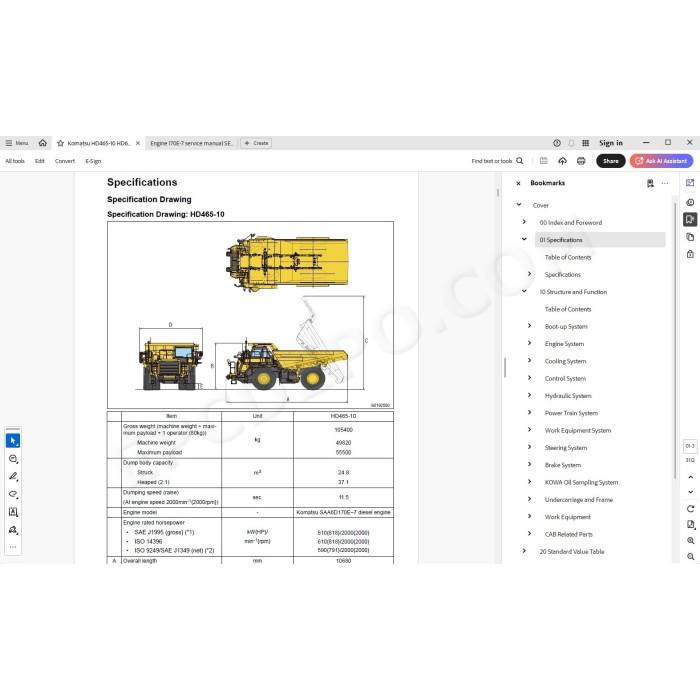Select Table of Contents under 01 Specifications
The width and height of the screenshot is (700, 700).
click(567, 257)
